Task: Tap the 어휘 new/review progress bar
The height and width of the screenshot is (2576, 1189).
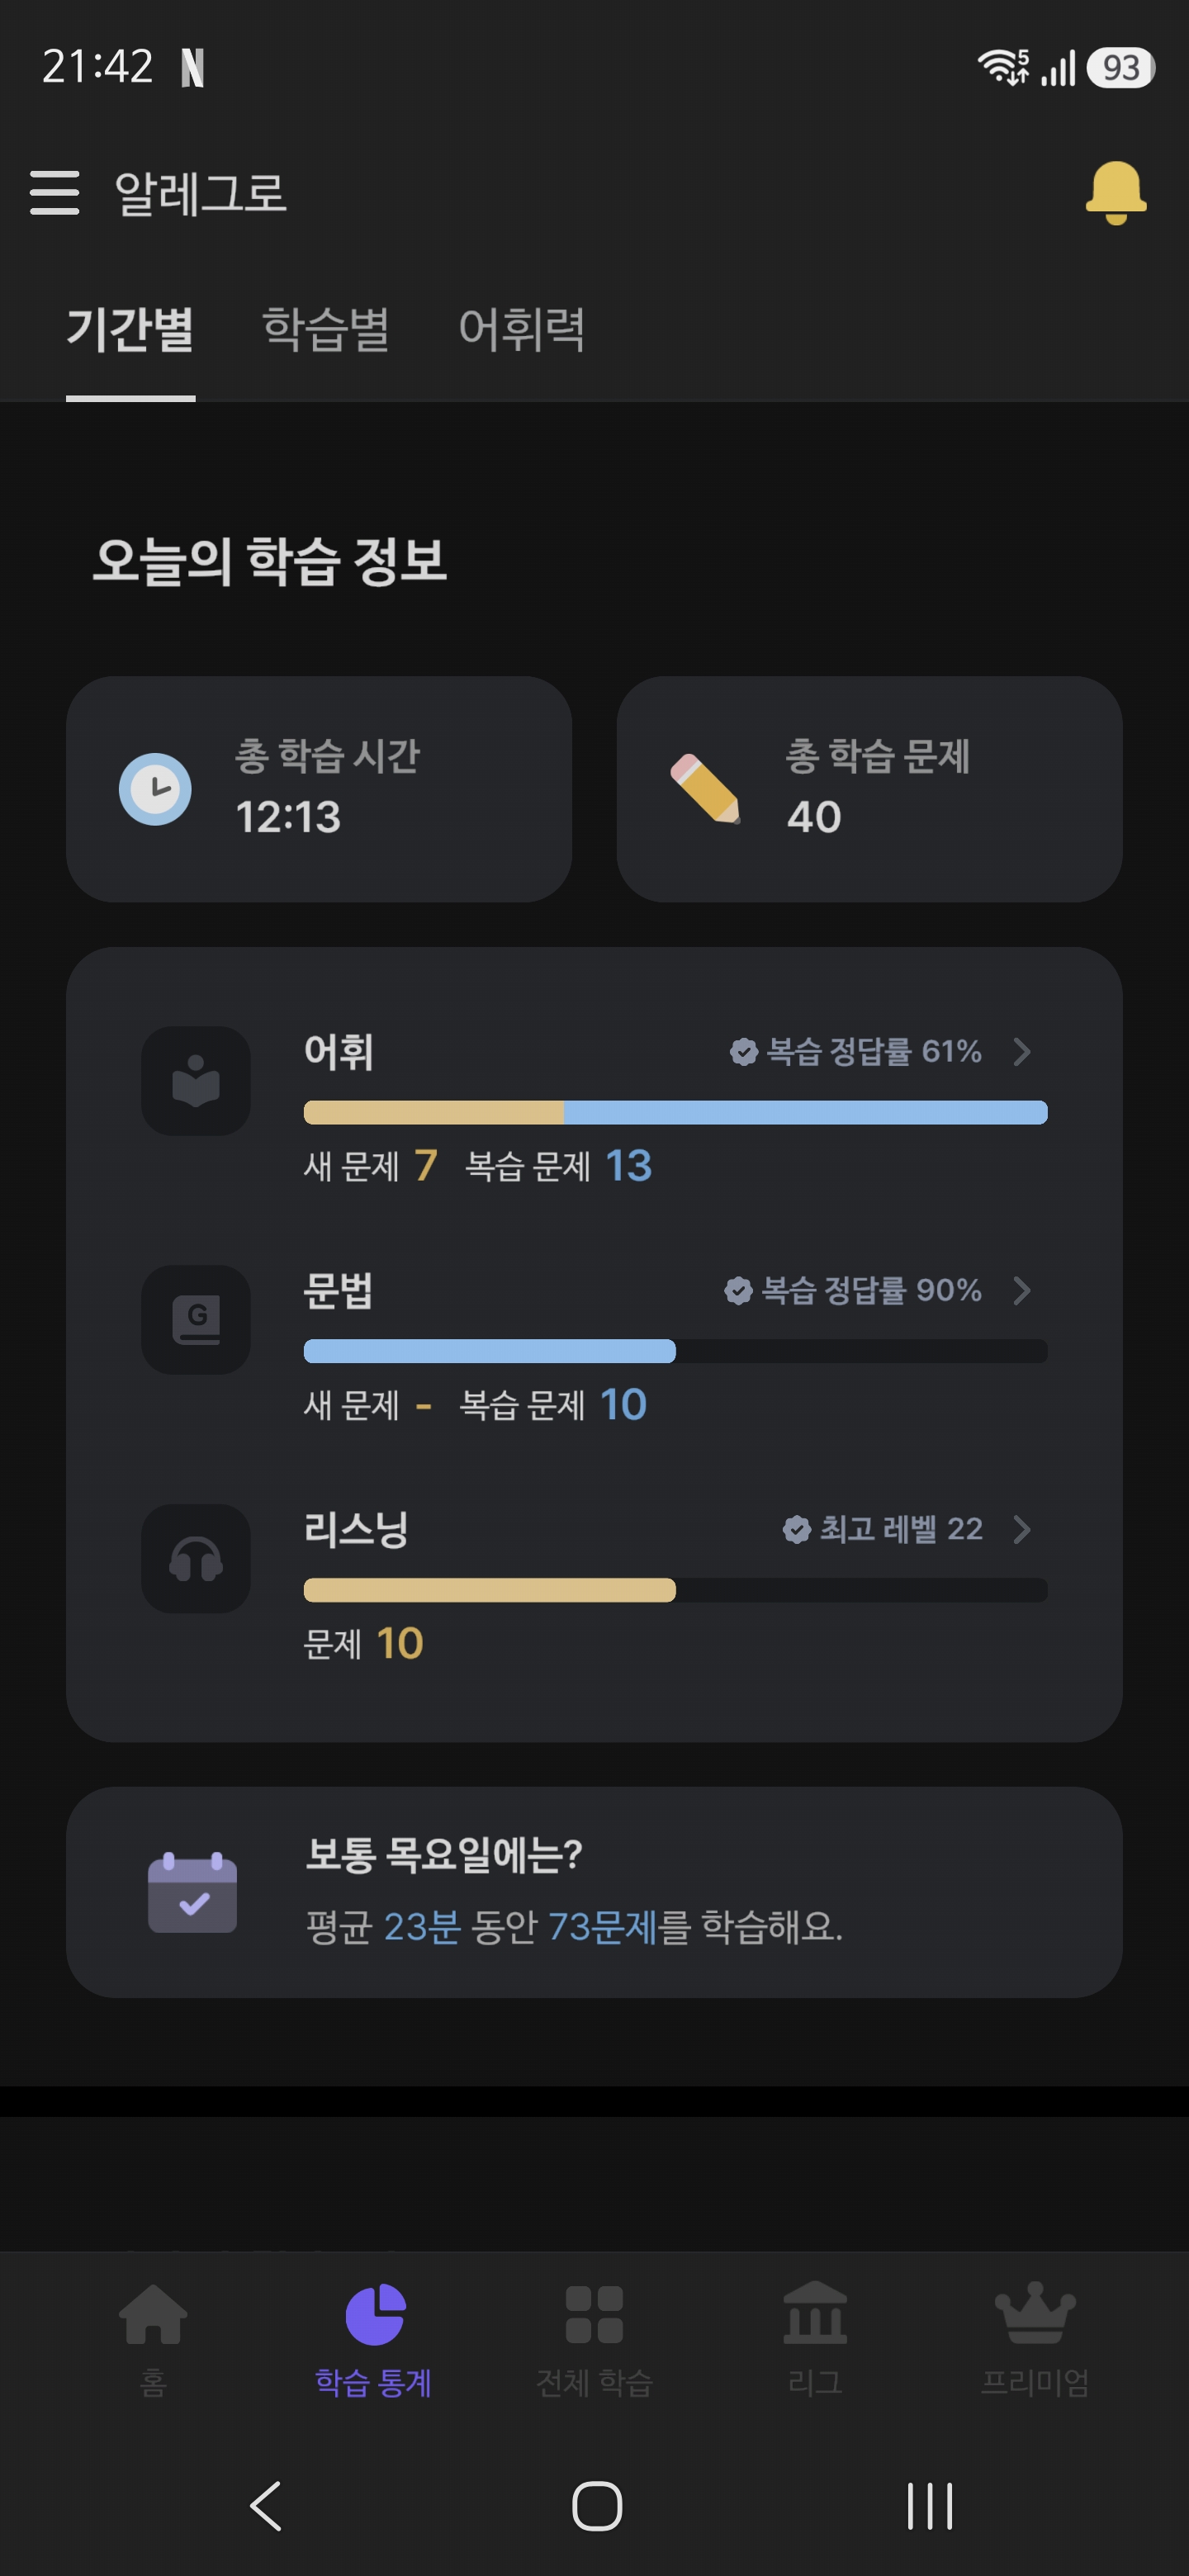Action: tap(675, 1113)
